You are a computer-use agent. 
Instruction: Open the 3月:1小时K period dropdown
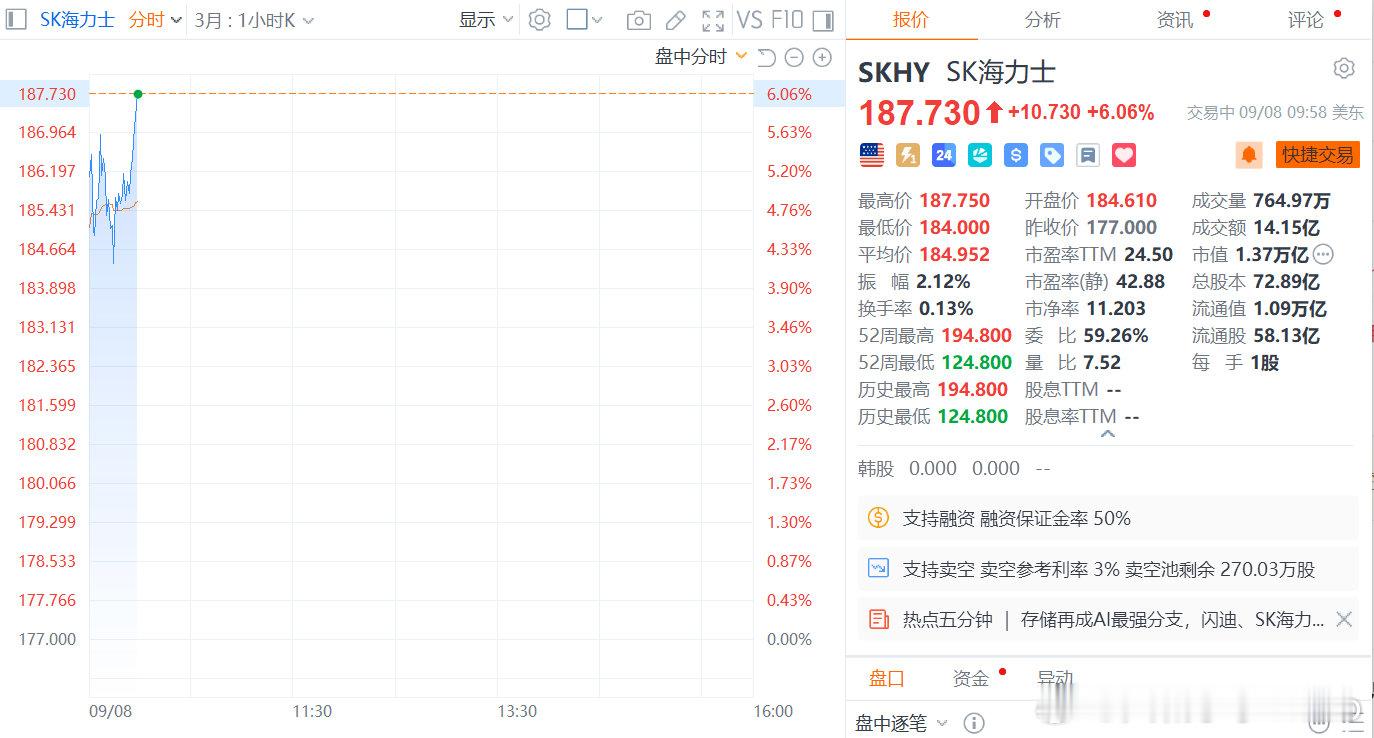(x=254, y=20)
